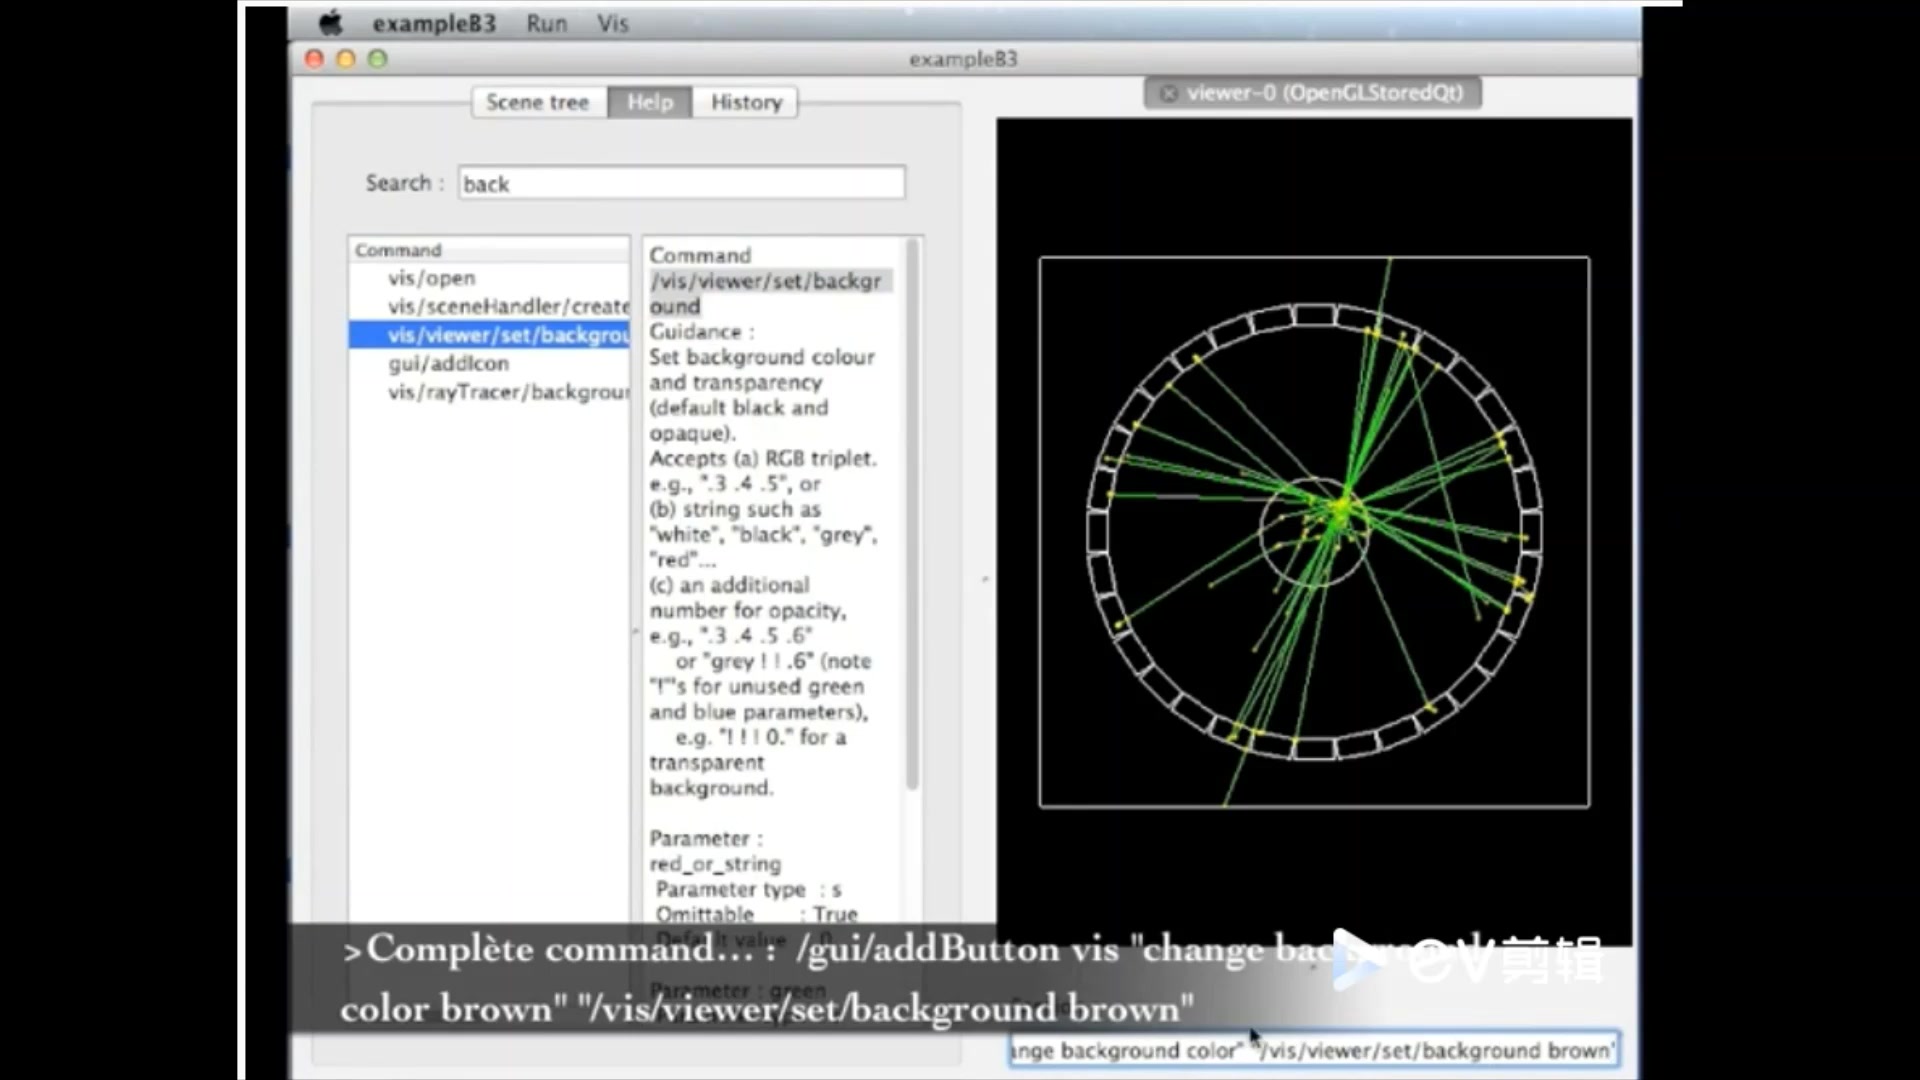The height and width of the screenshot is (1080, 1920).
Task: Select the vis/sceneHandler/create command
Action: click(x=508, y=306)
